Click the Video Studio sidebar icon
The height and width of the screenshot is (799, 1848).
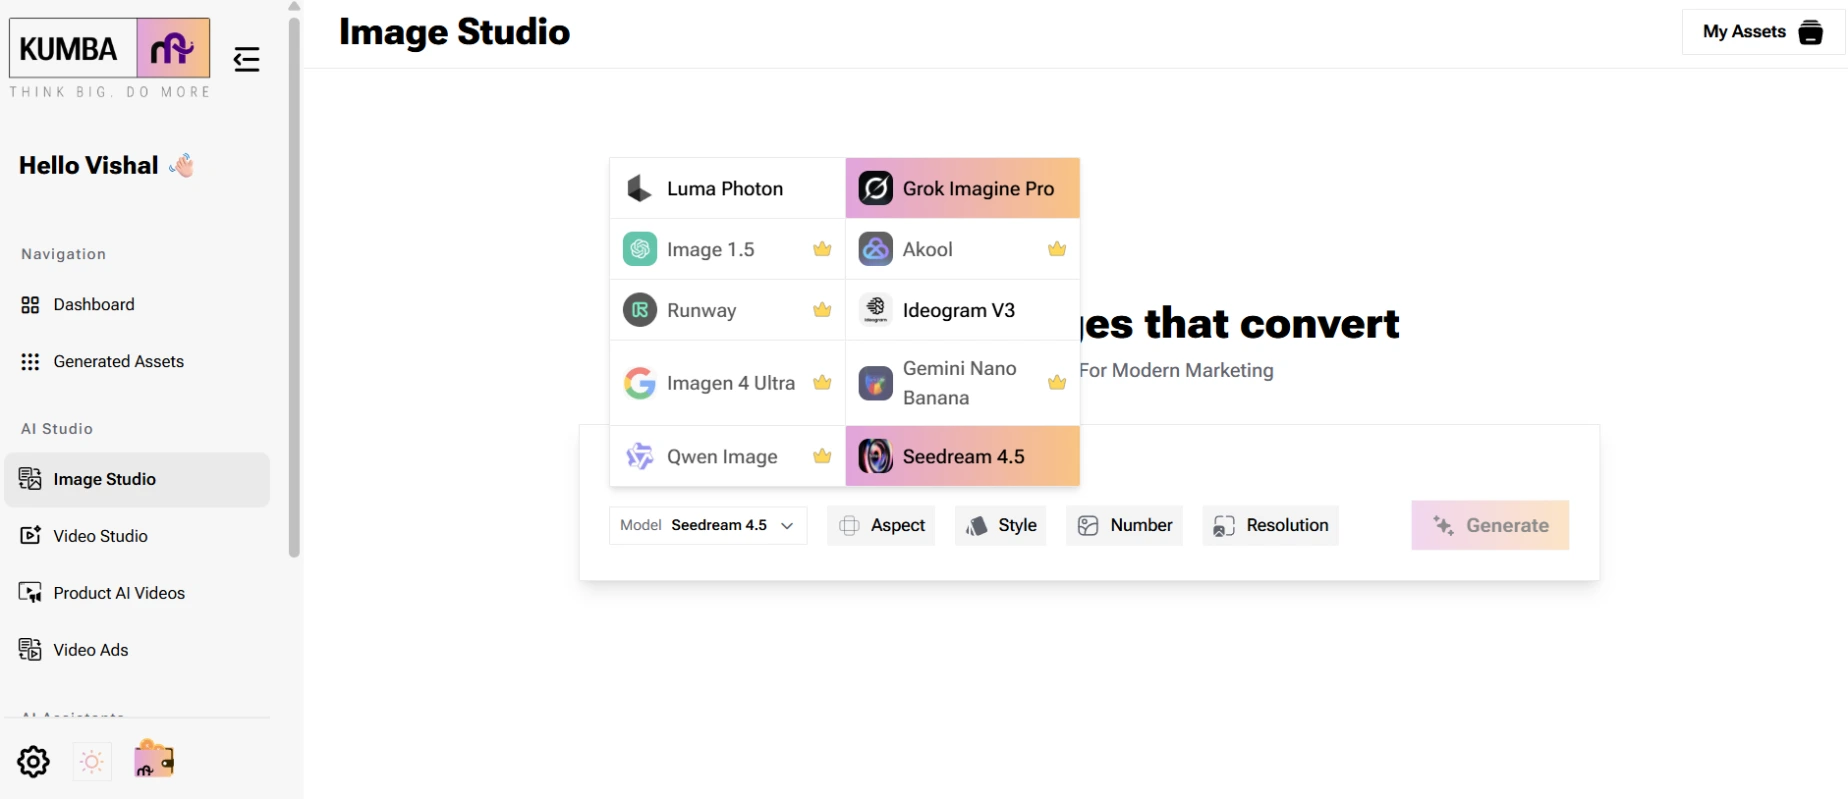click(x=30, y=536)
